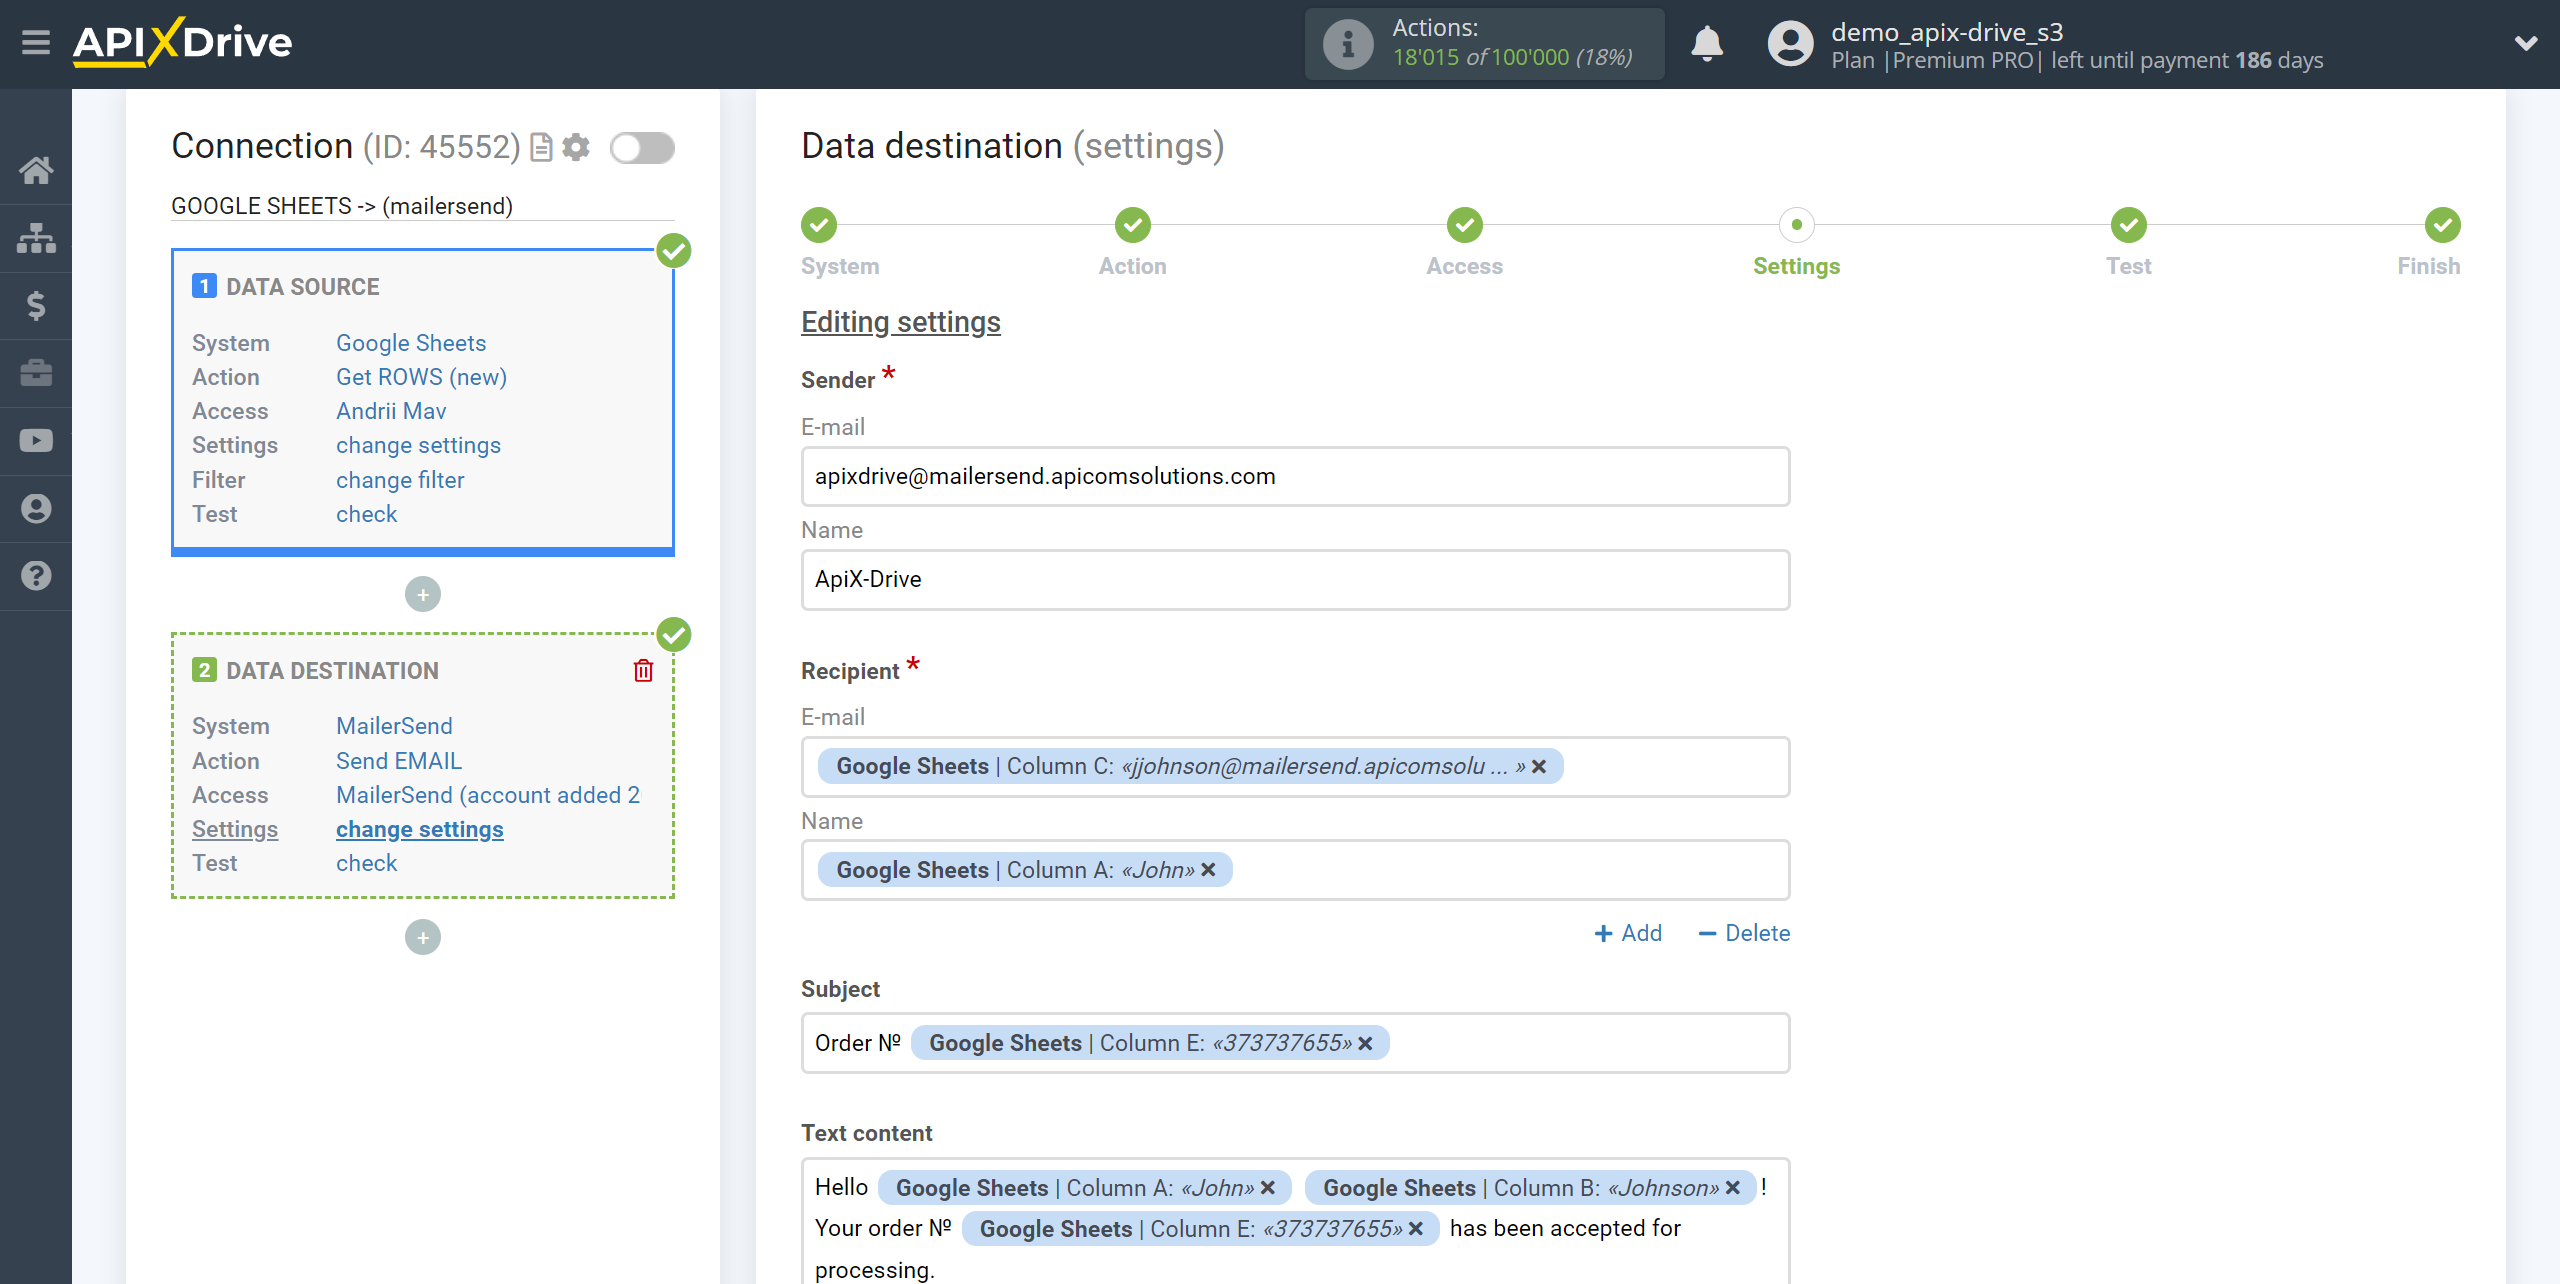Click change settings in Data Destination
2560x1284 pixels.
point(420,829)
